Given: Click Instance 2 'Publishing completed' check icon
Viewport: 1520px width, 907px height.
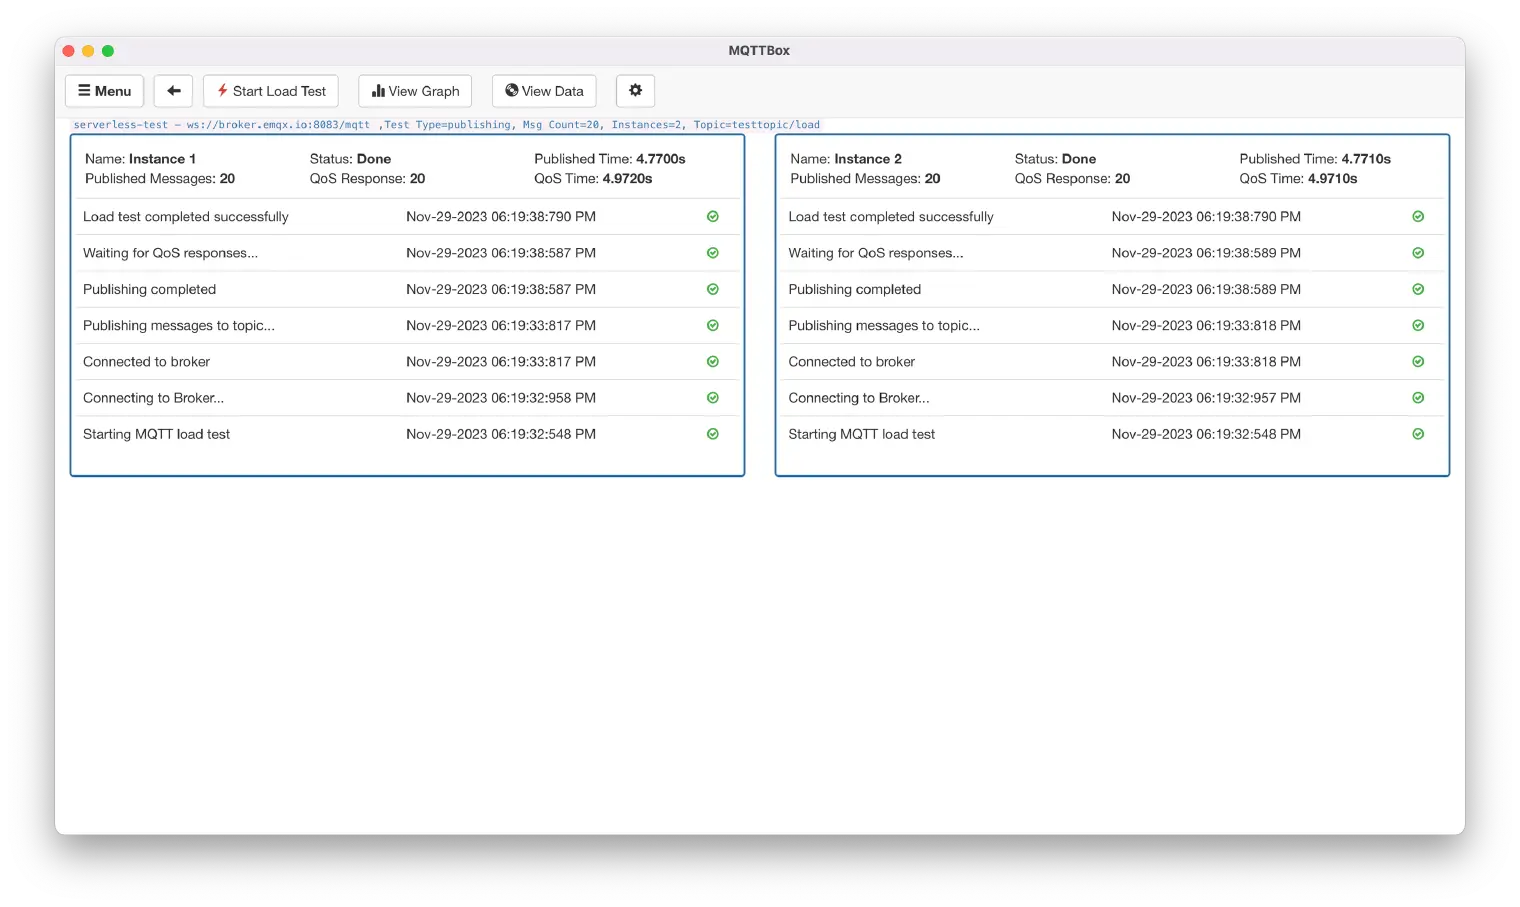Looking at the screenshot, I should [1418, 289].
